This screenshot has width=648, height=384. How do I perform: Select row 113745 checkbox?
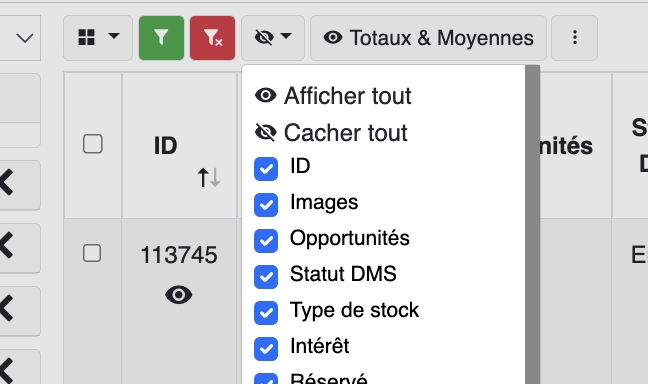coord(92,253)
